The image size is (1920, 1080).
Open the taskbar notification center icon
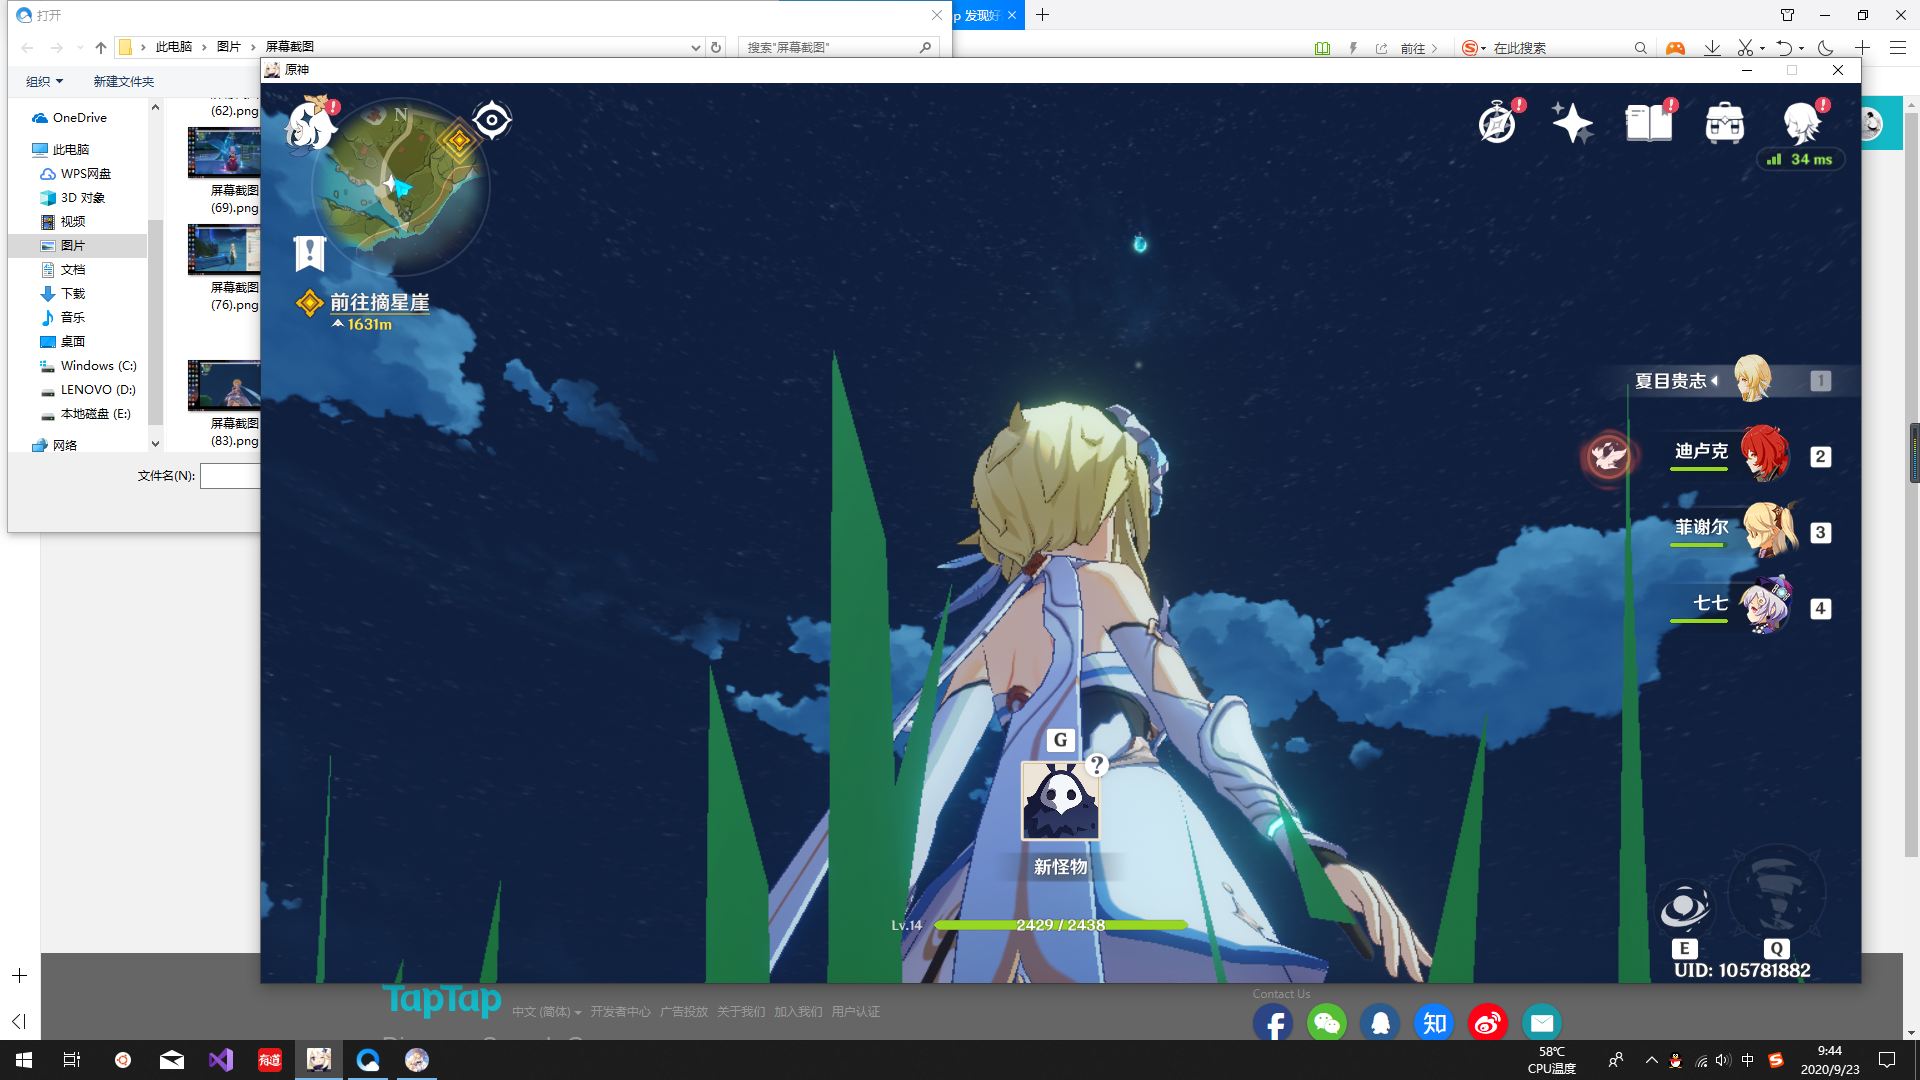[x=1887, y=1060]
